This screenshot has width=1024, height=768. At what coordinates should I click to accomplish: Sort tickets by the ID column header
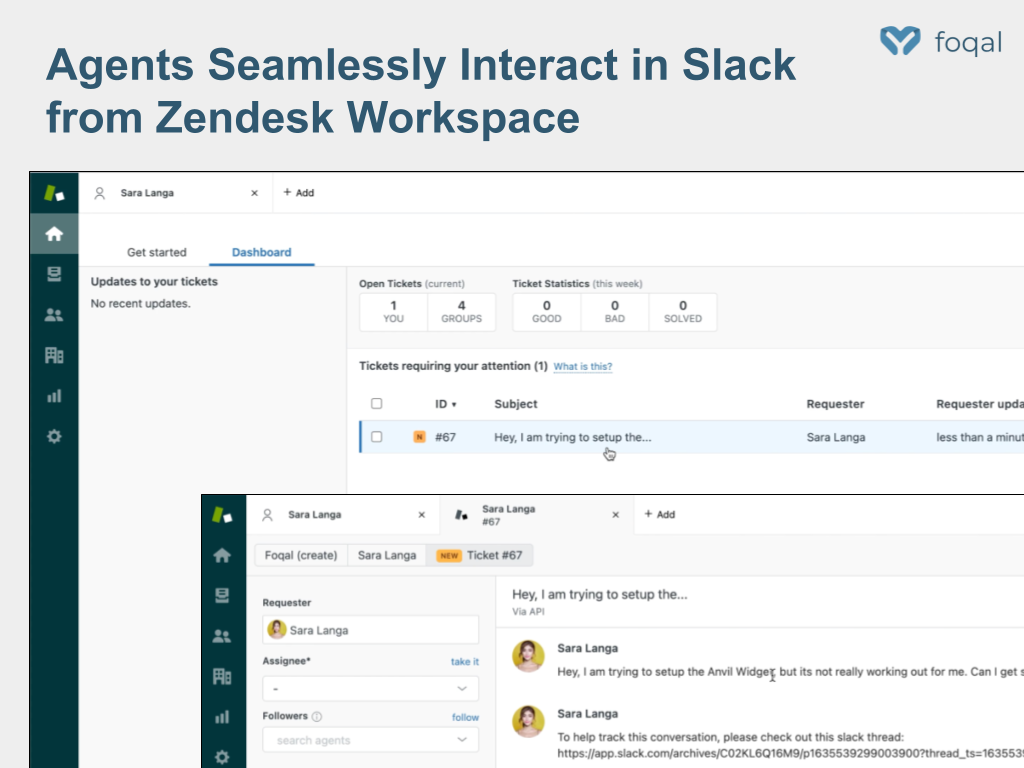(445, 404)
